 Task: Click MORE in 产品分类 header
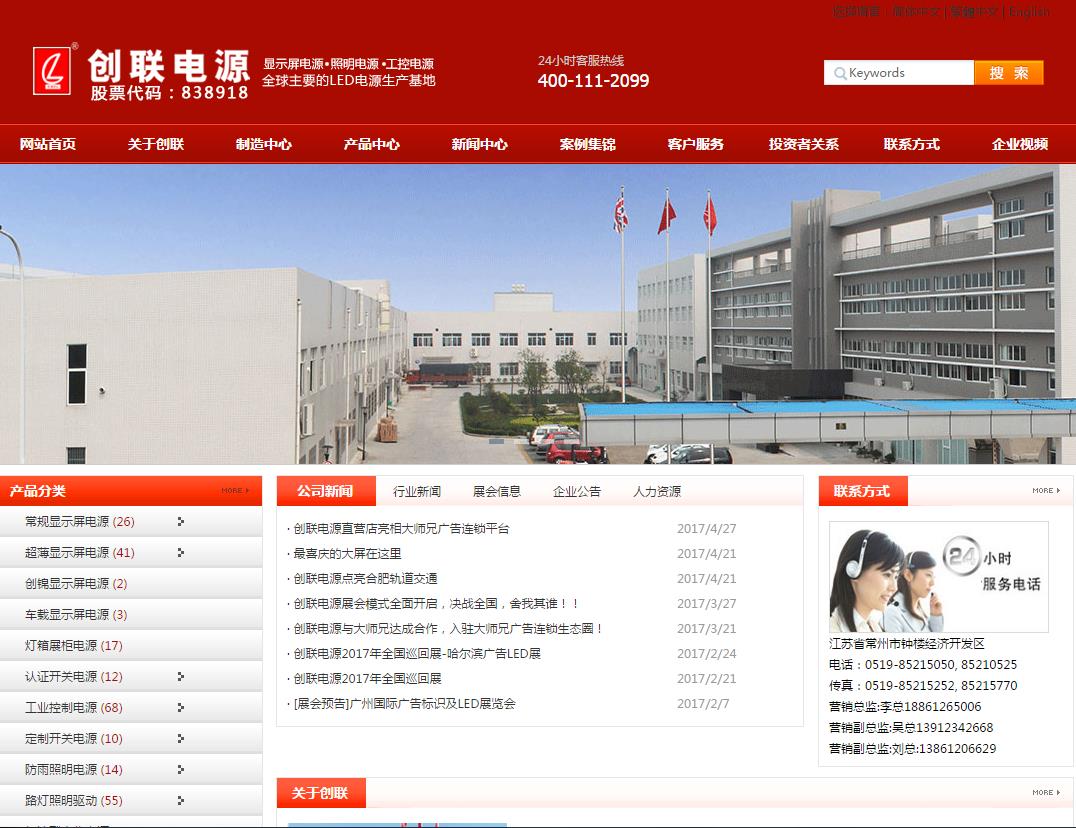click(x=235, y=490)
